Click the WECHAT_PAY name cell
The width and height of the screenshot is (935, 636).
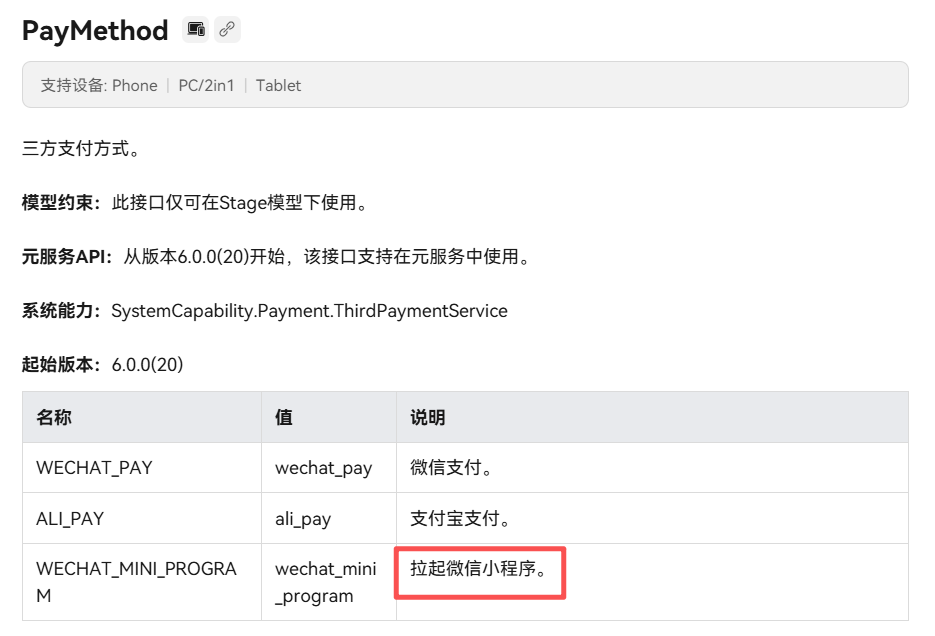click(142, 468)
